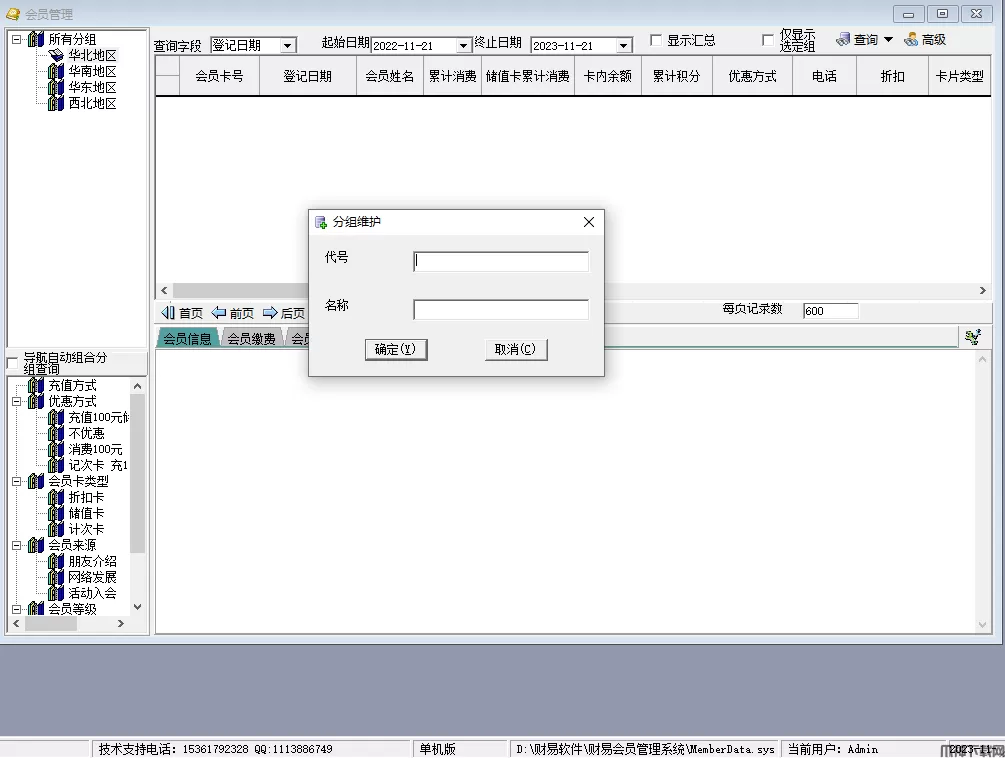Click the 卡片类型 column header
Screen dimensions: 1005x758
[959, 76]
